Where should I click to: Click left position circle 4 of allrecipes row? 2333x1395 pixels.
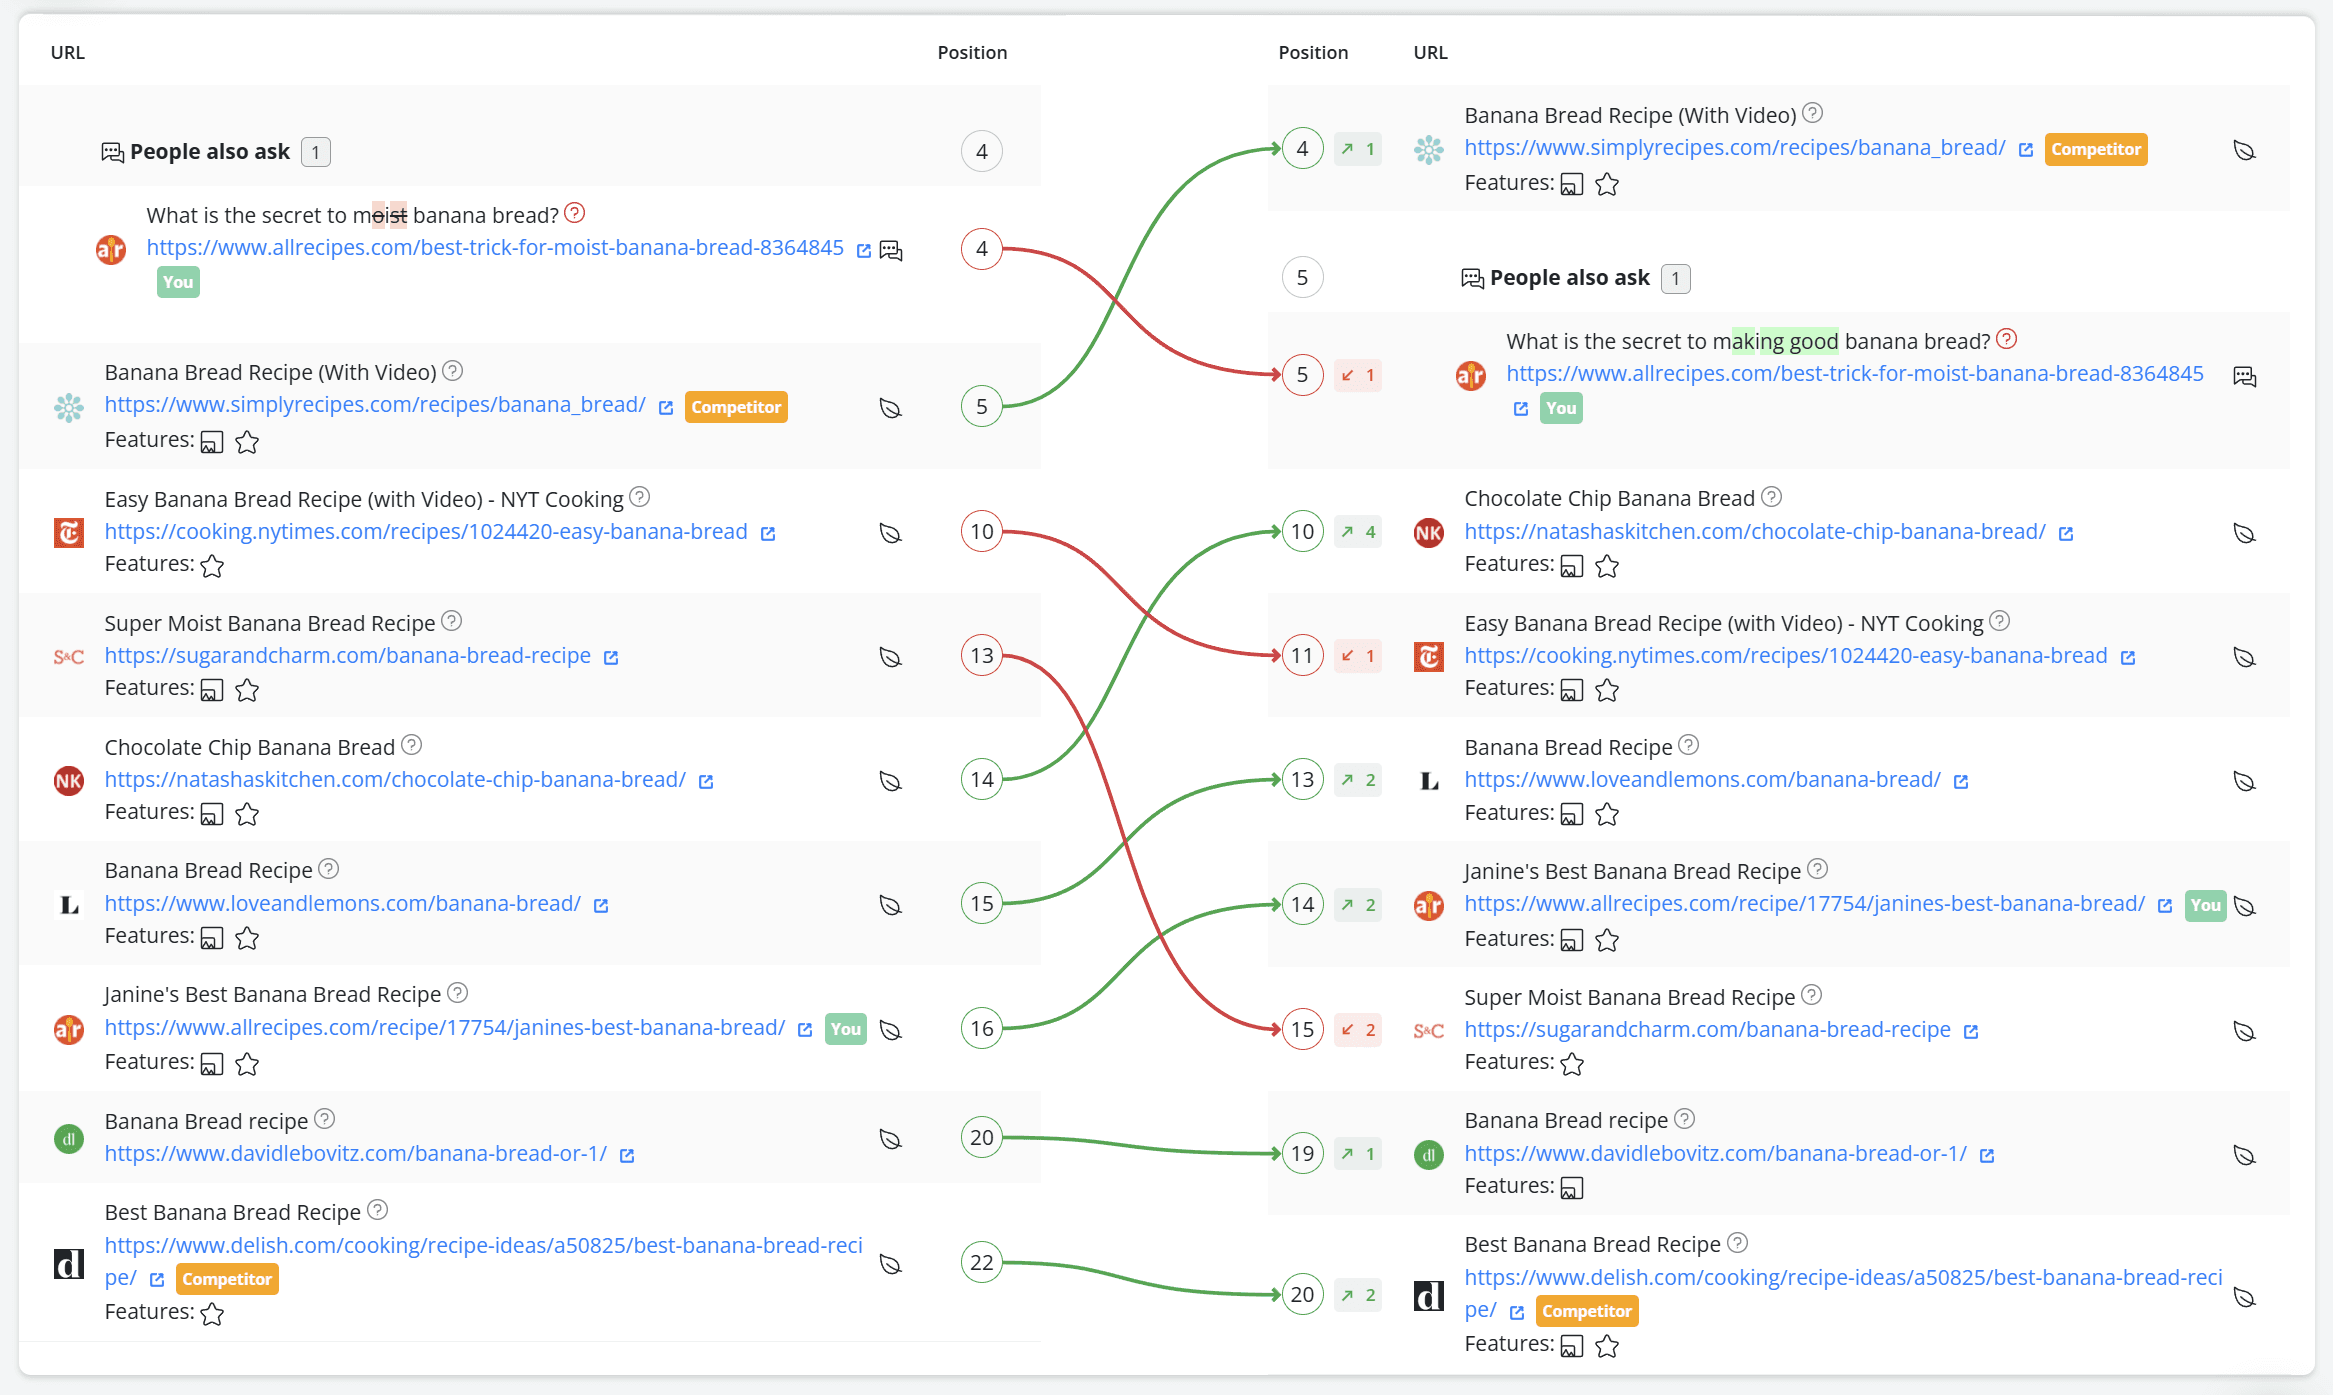pyautogui.click(x=982, y=249)
